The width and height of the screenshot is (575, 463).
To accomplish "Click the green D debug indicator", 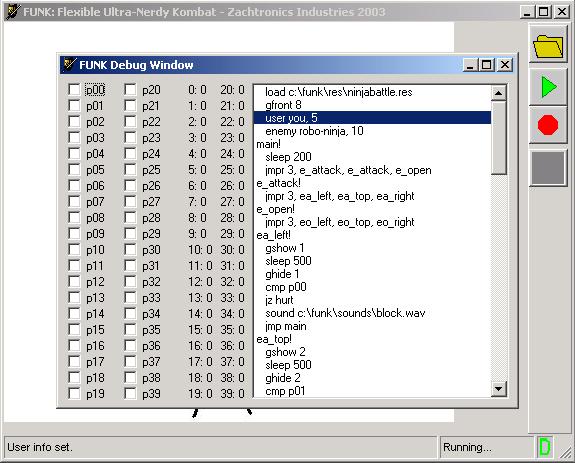I will (545, 447).
